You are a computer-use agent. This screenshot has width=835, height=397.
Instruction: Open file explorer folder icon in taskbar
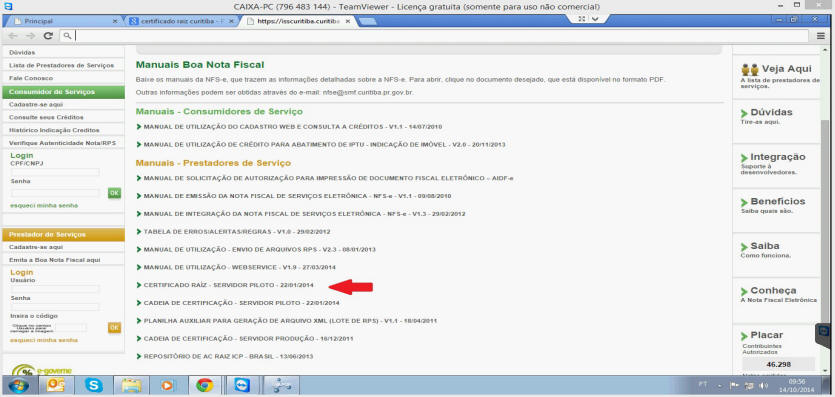tap(130, 385)
